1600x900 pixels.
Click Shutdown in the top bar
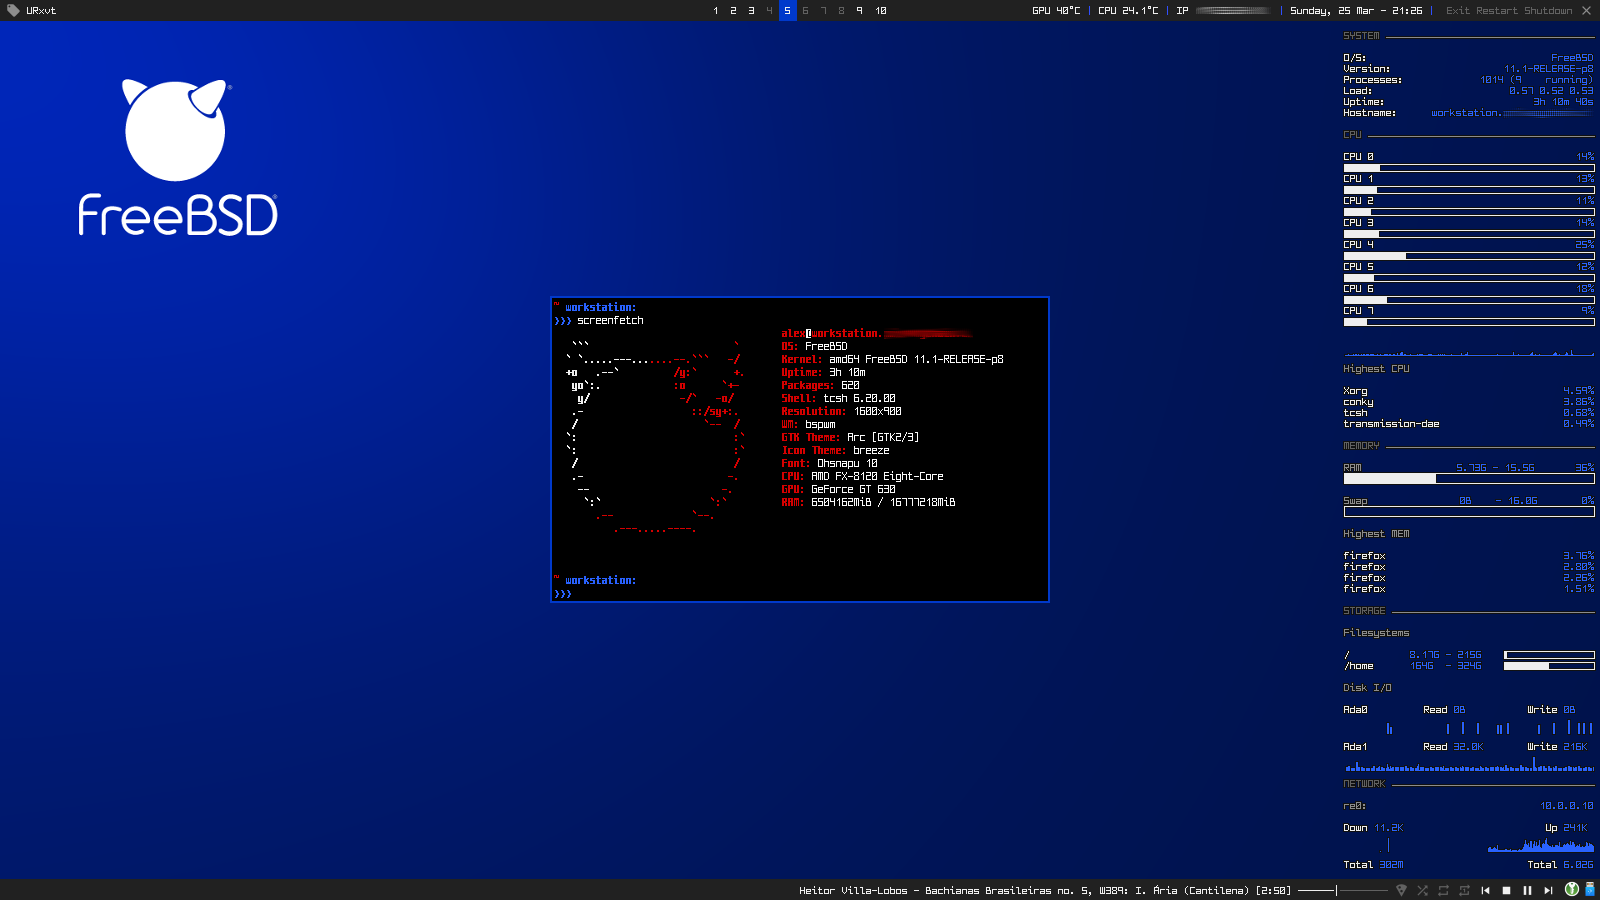pos(1548,11)
